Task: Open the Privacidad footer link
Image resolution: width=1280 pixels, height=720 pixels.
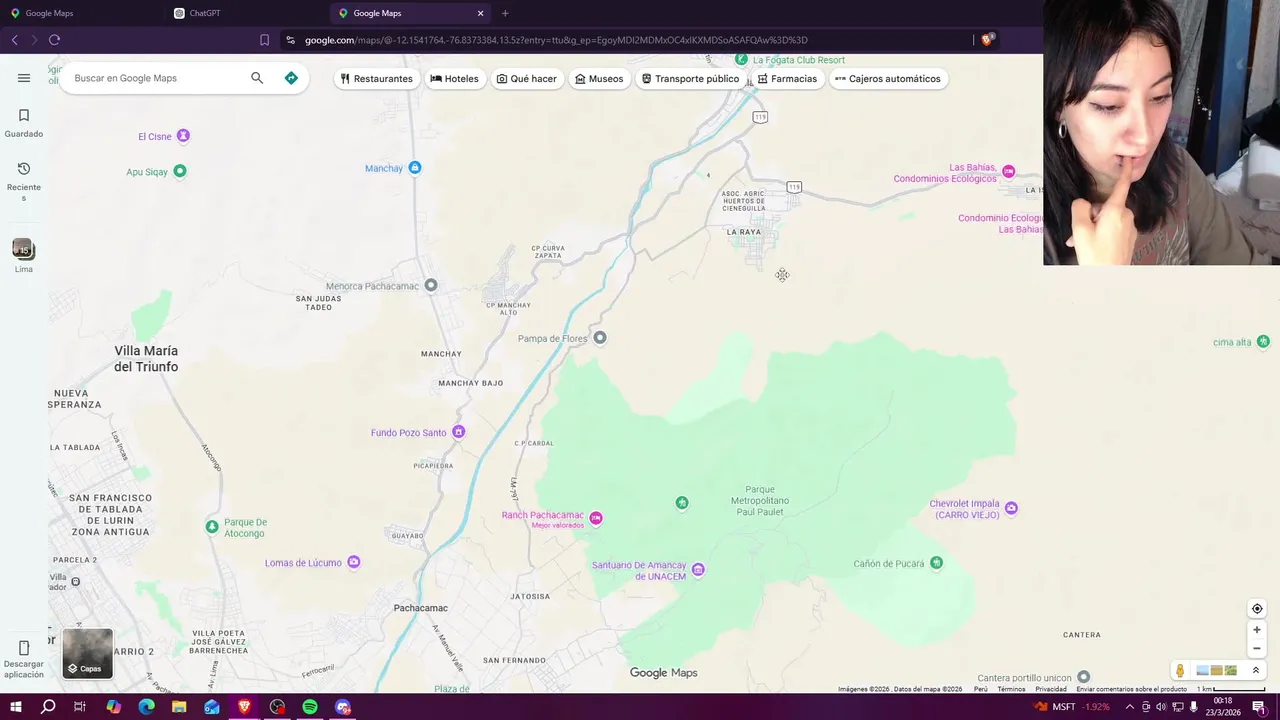Action: coord(1051,689)
